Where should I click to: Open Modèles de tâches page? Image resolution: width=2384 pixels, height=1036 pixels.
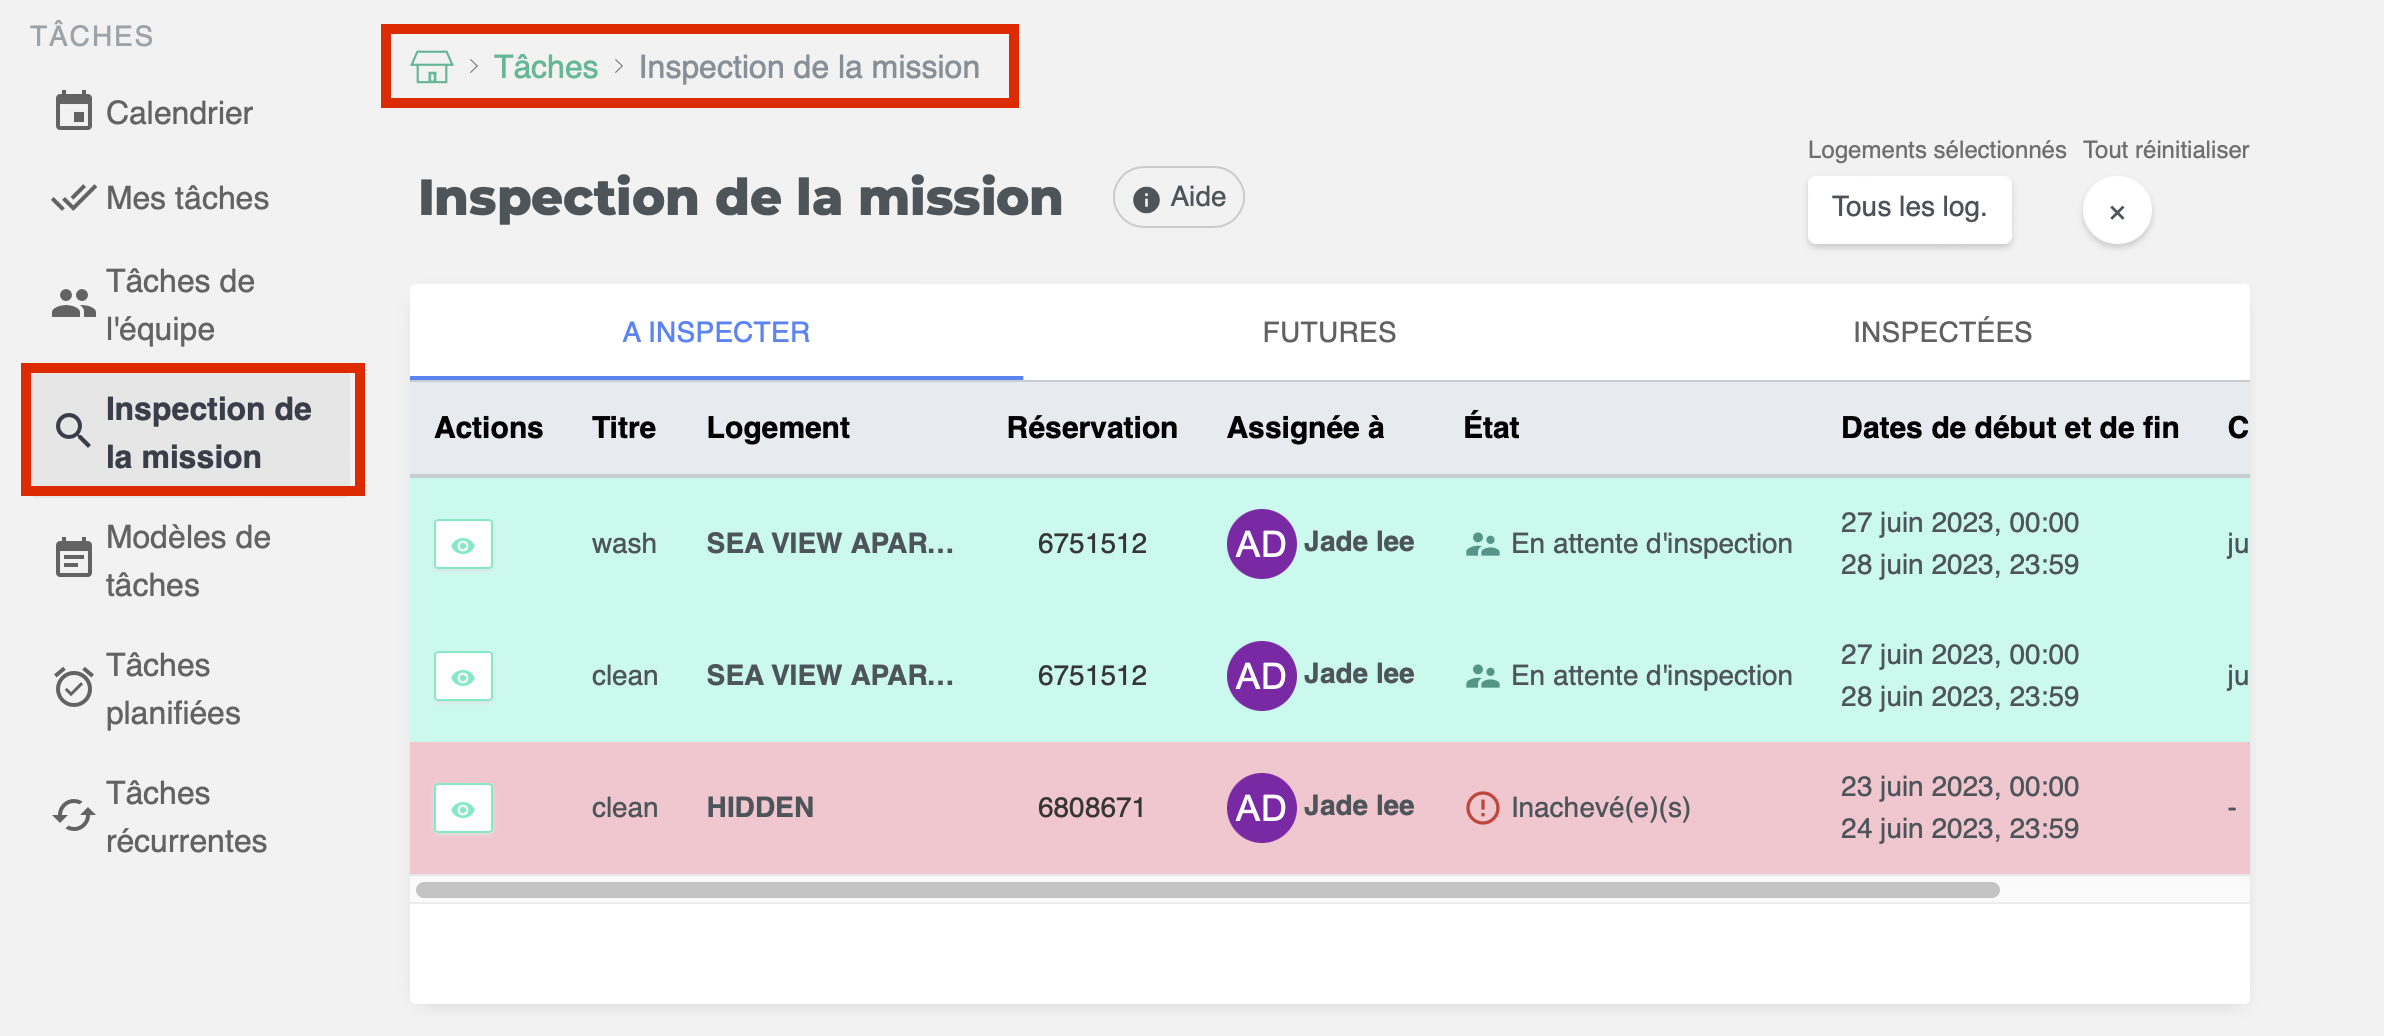click(186, 561)
